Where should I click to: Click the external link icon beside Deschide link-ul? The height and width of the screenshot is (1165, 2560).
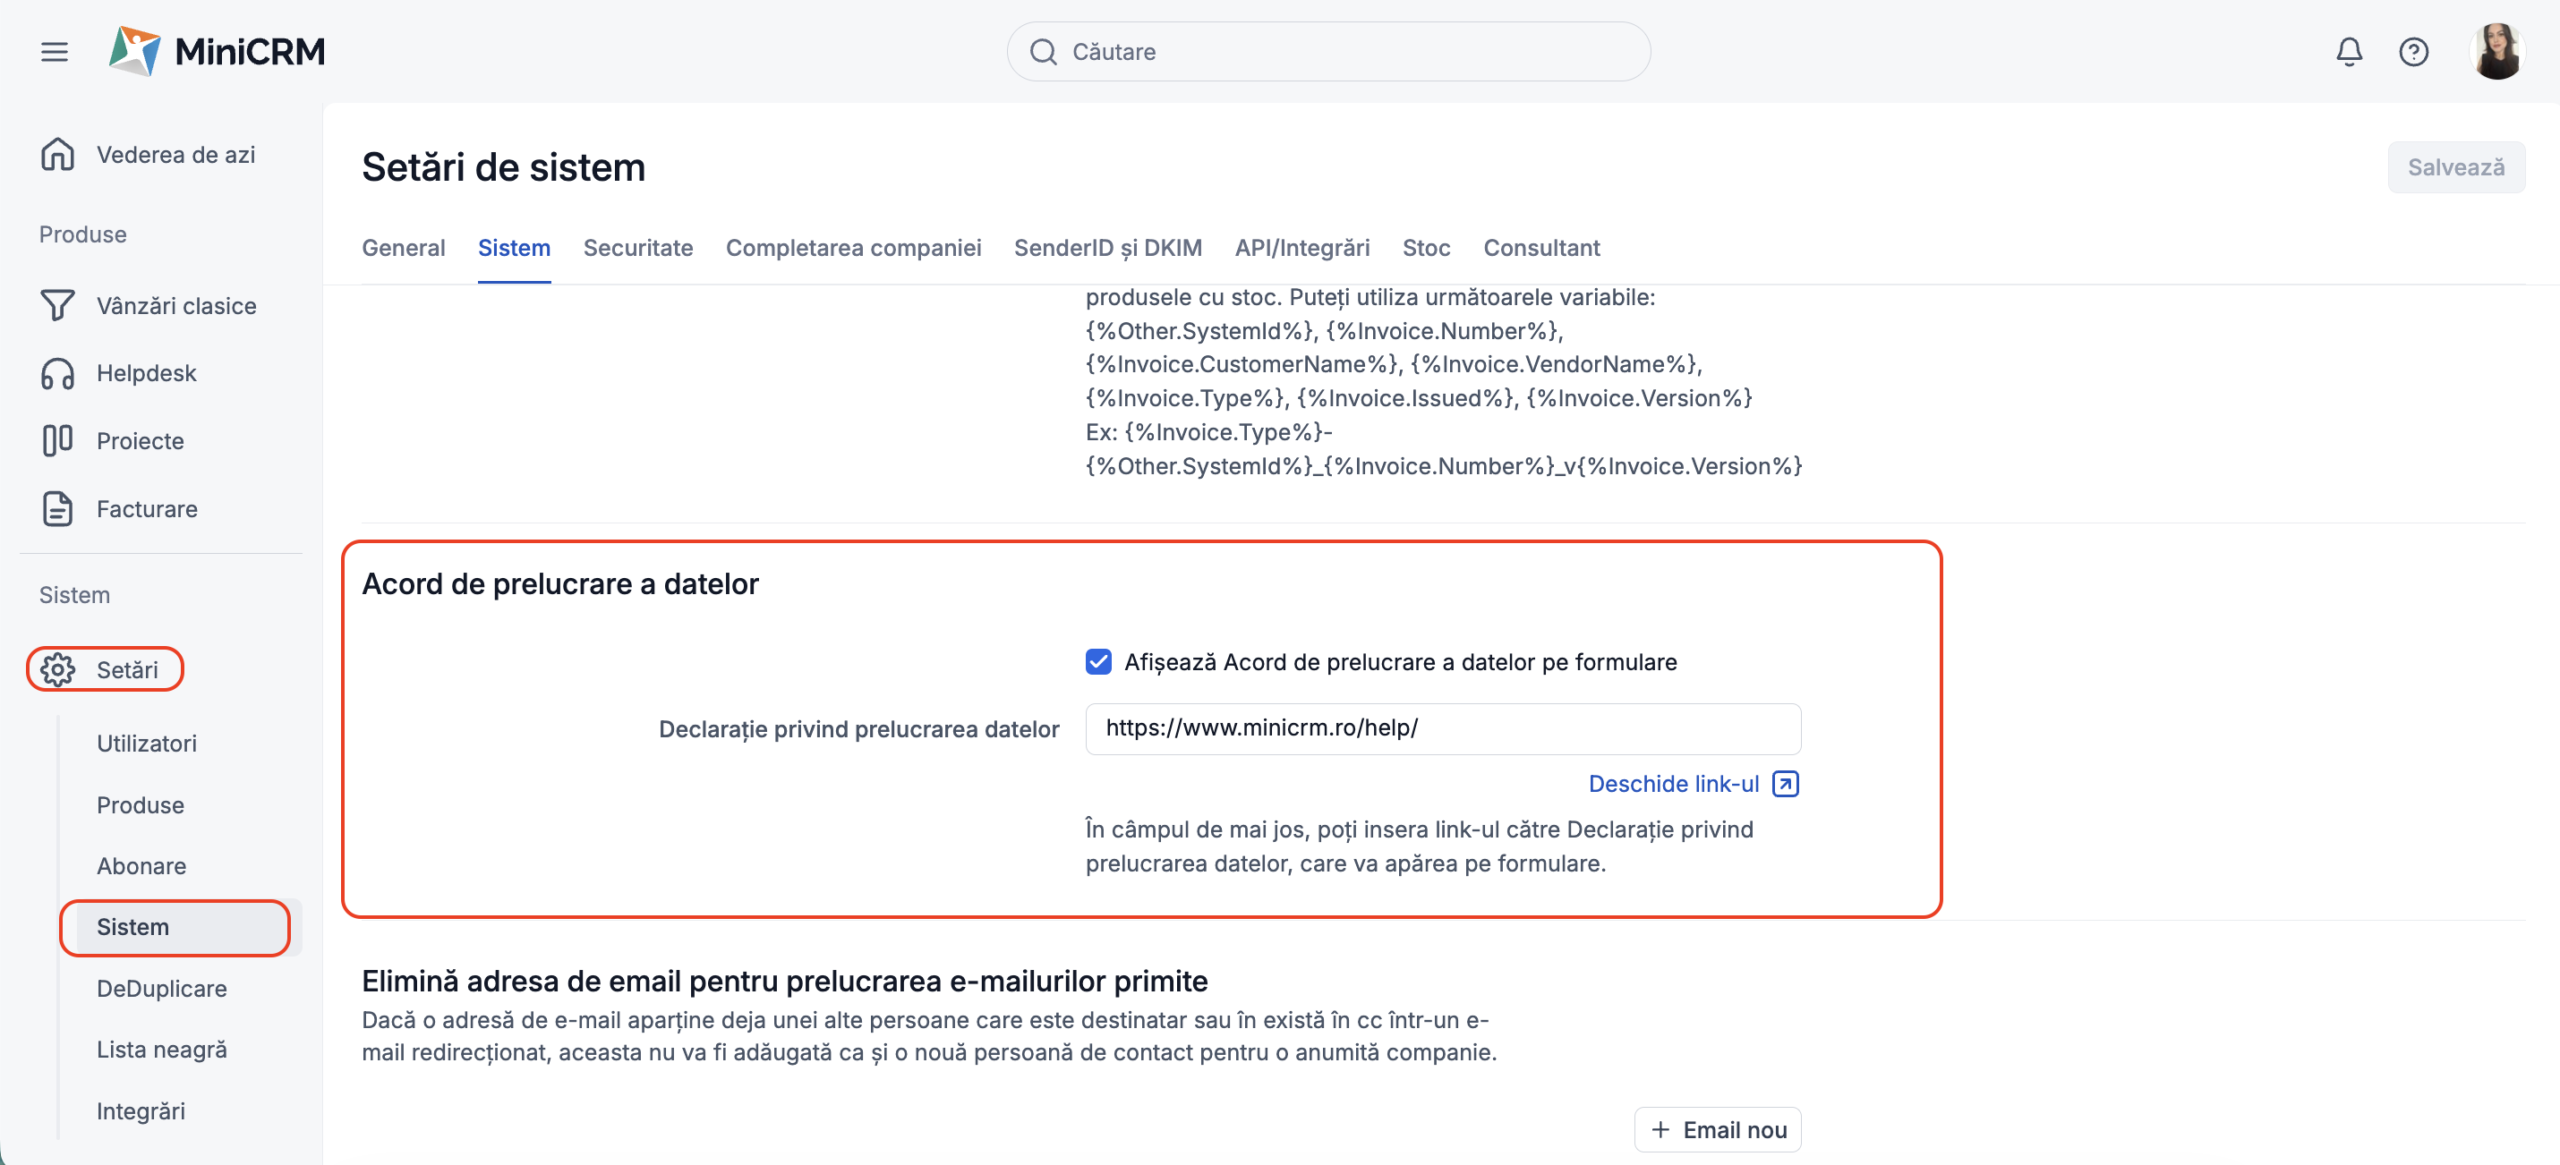click(1785, 784)
